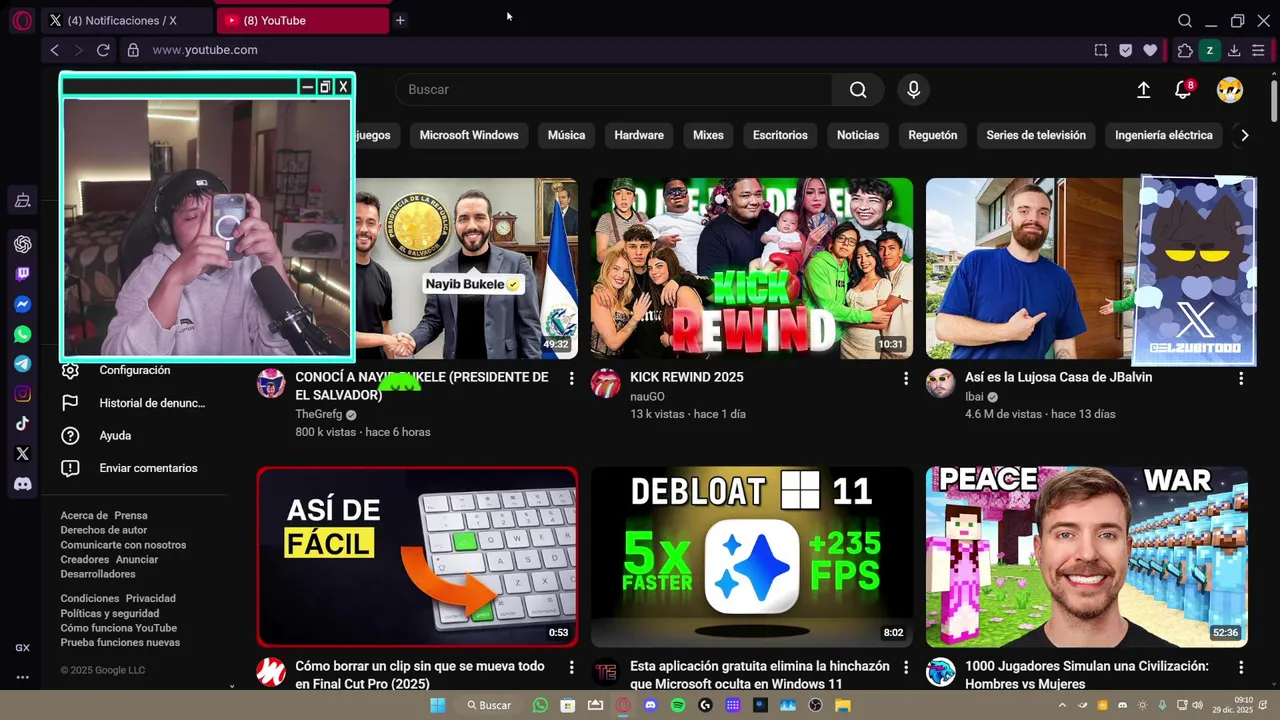Open options for the KICK REWIND 2025 video

[906, 378]
